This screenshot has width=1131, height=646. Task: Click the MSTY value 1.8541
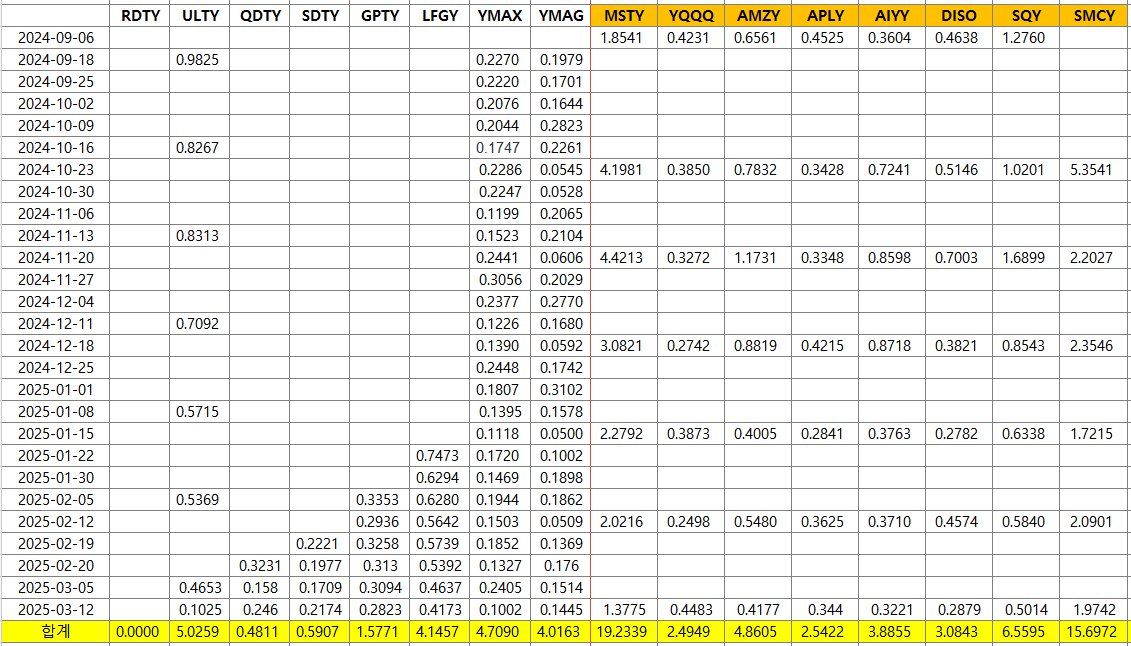[624, 36]
